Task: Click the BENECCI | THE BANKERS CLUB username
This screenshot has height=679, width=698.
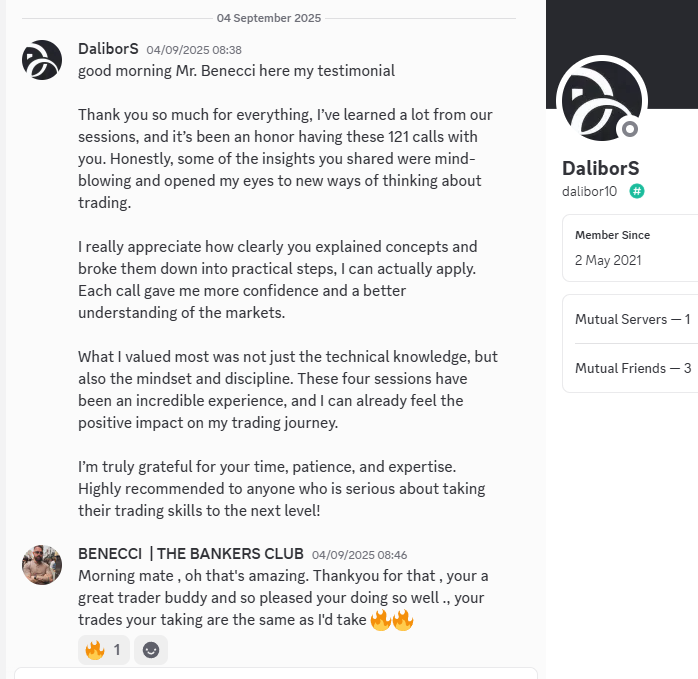Action: (190, 554)
